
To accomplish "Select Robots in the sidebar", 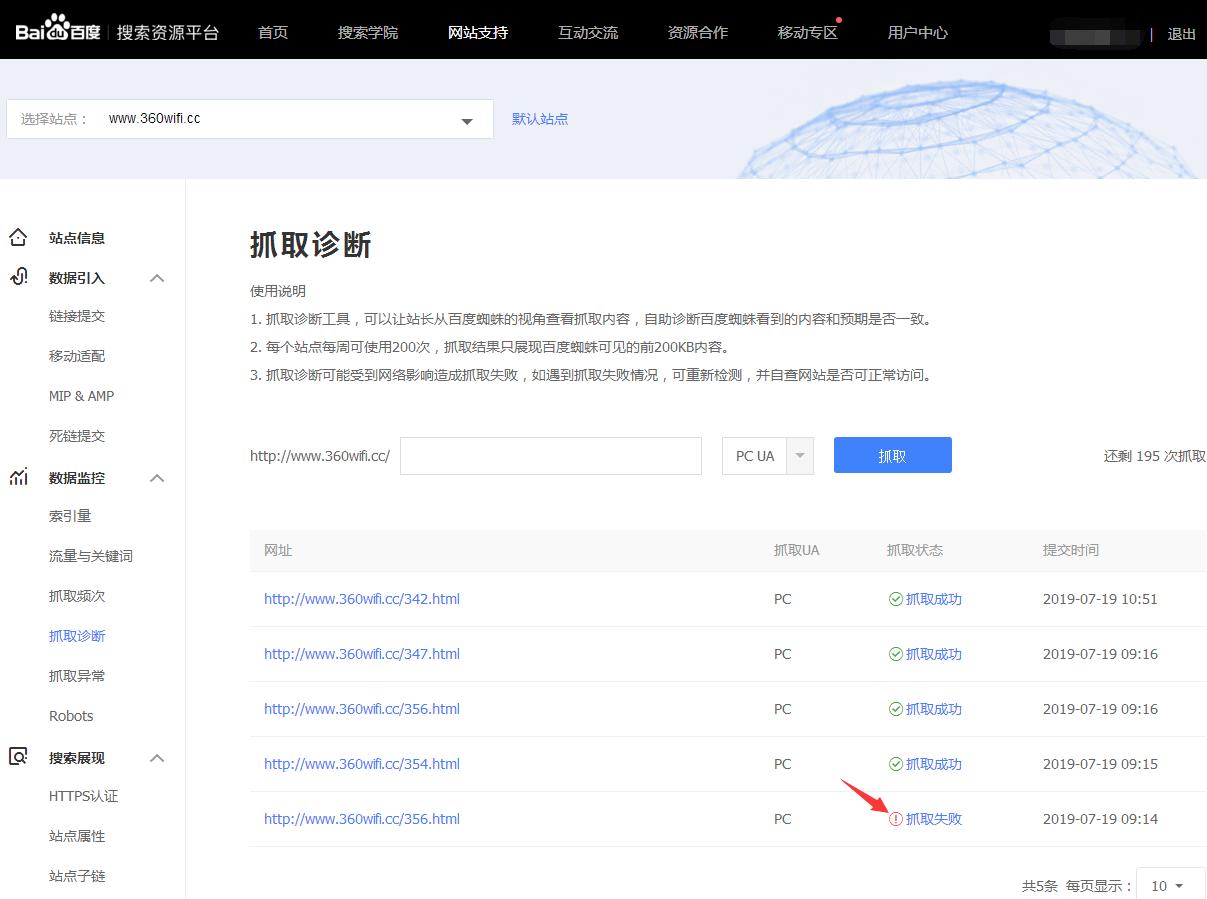I will coord(71,715).
